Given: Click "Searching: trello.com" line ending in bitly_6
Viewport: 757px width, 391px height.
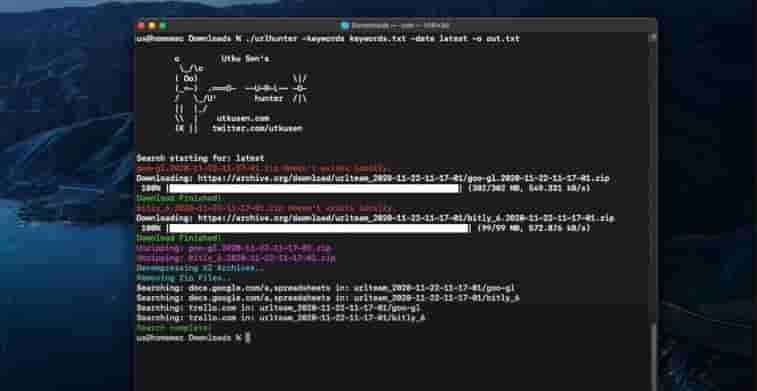Looking at the screenshot, I should [x=281, y=319].
